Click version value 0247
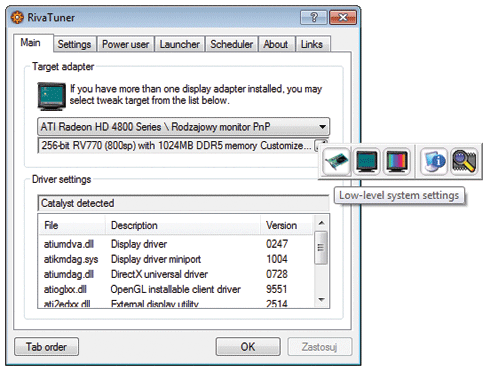 277,244
